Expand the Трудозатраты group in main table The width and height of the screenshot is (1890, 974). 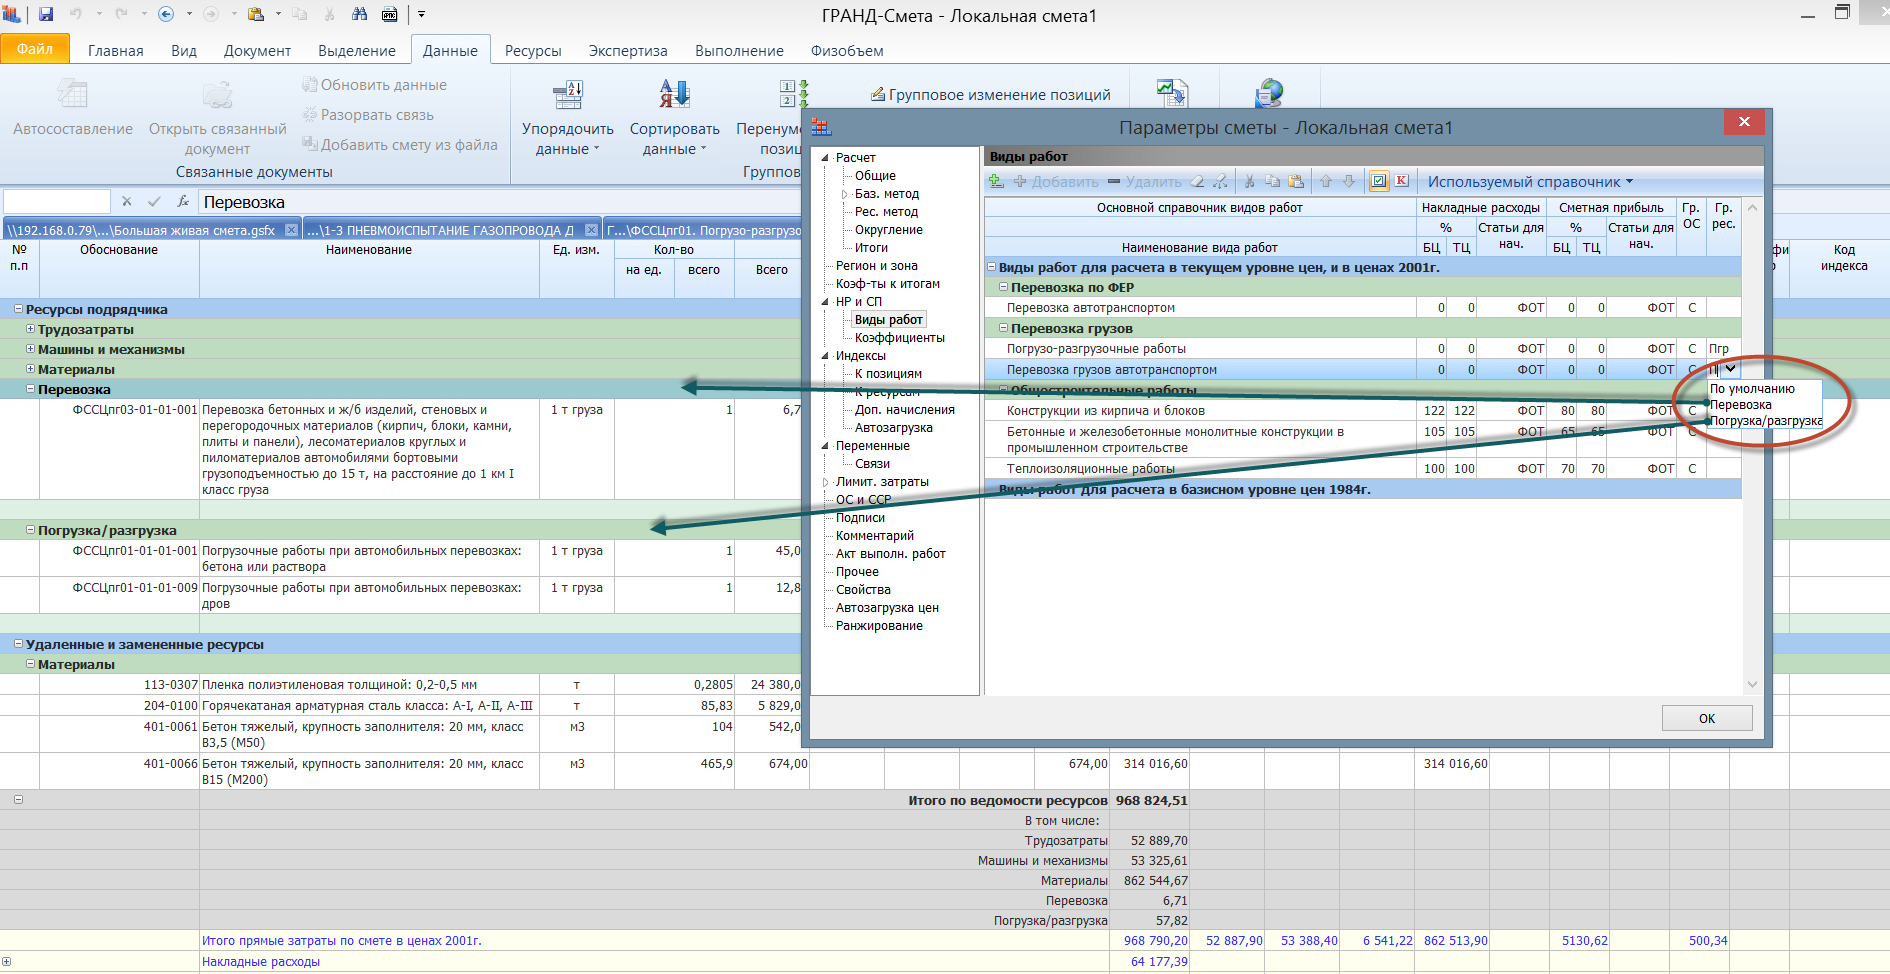coord(30,329)
